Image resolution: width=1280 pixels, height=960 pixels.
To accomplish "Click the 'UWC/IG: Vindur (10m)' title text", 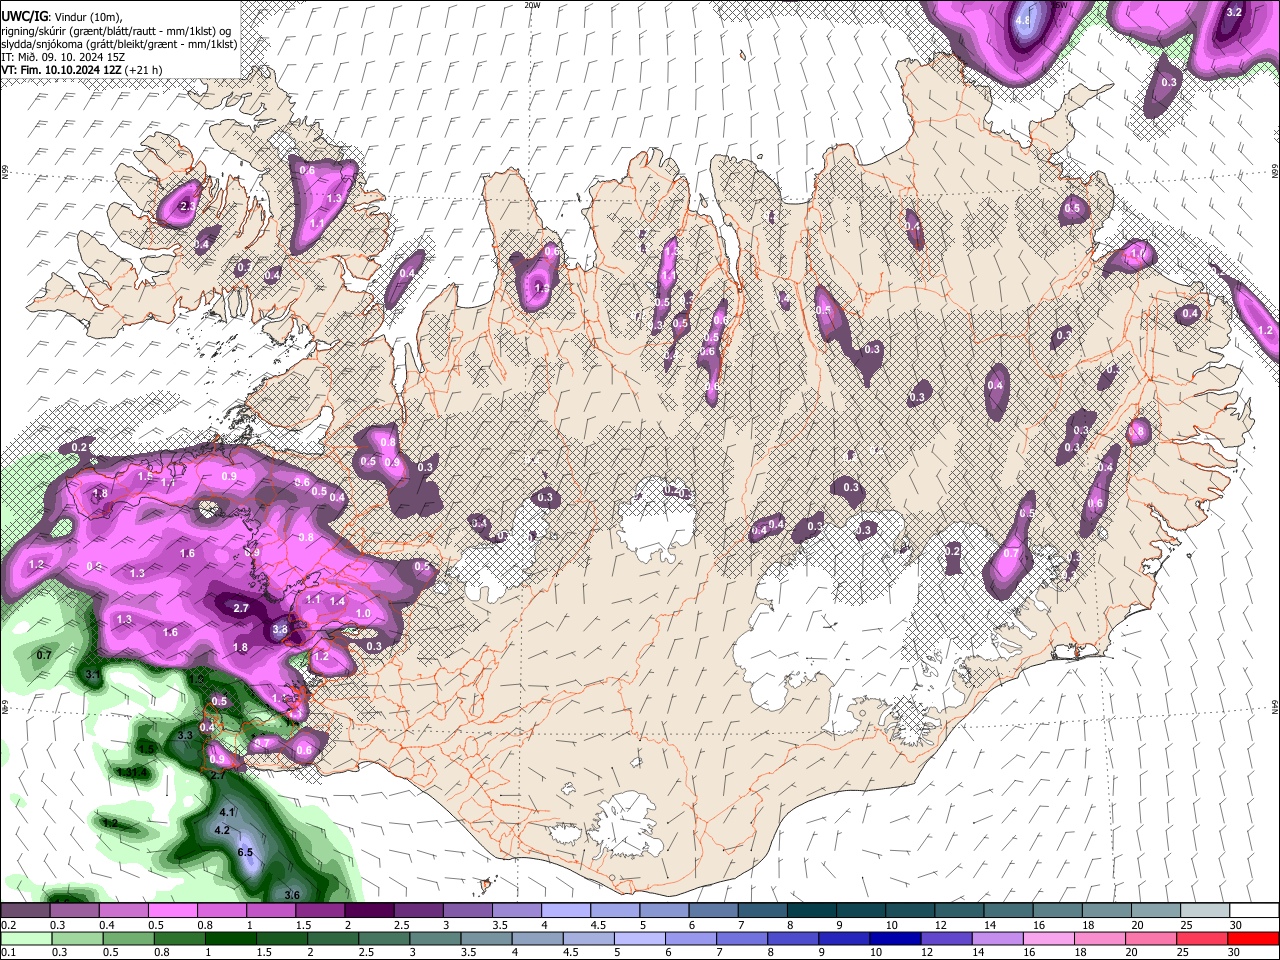I will pyautogui.click(x=62, y=16).
